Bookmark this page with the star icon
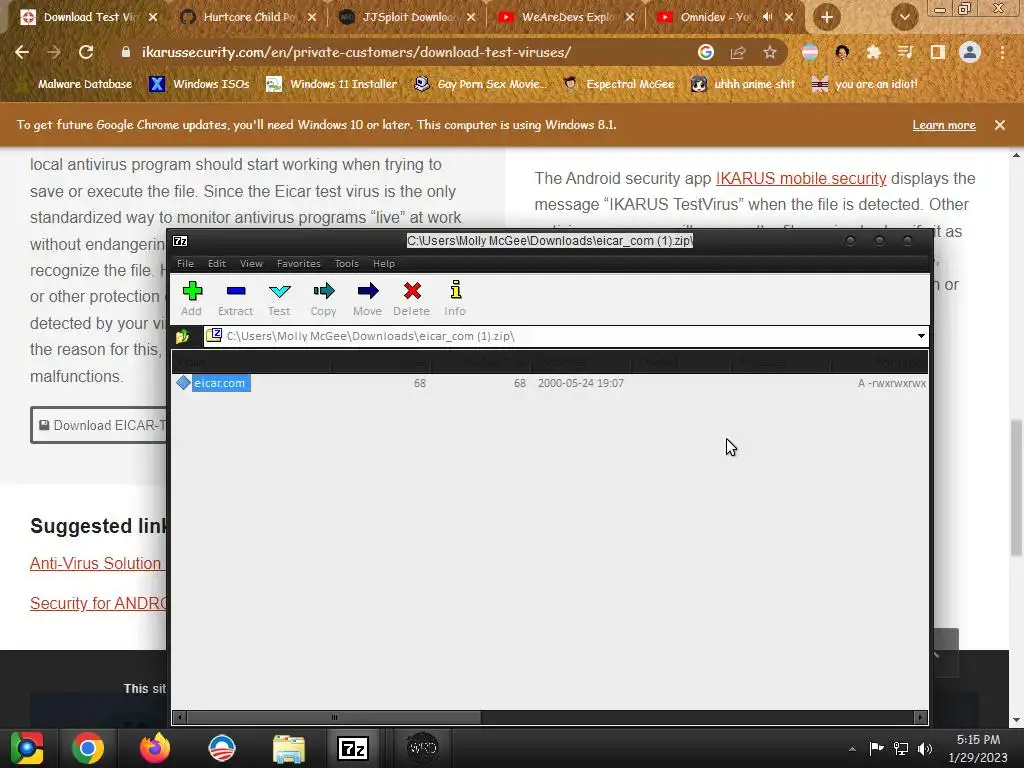The width and height of the screenshot is (1024, 768). tap(770, 52)
